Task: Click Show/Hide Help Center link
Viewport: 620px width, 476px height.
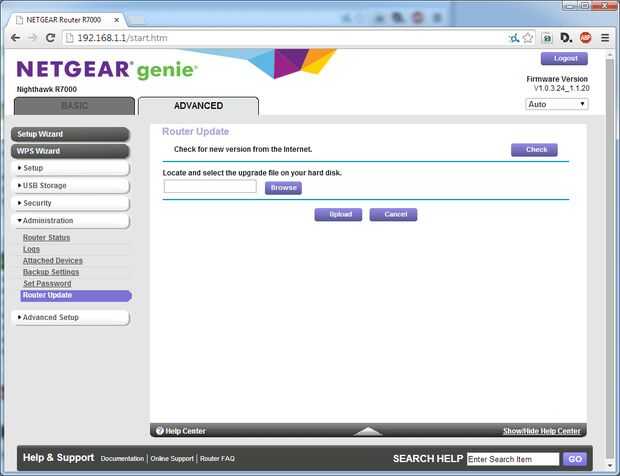Action: 542,431
